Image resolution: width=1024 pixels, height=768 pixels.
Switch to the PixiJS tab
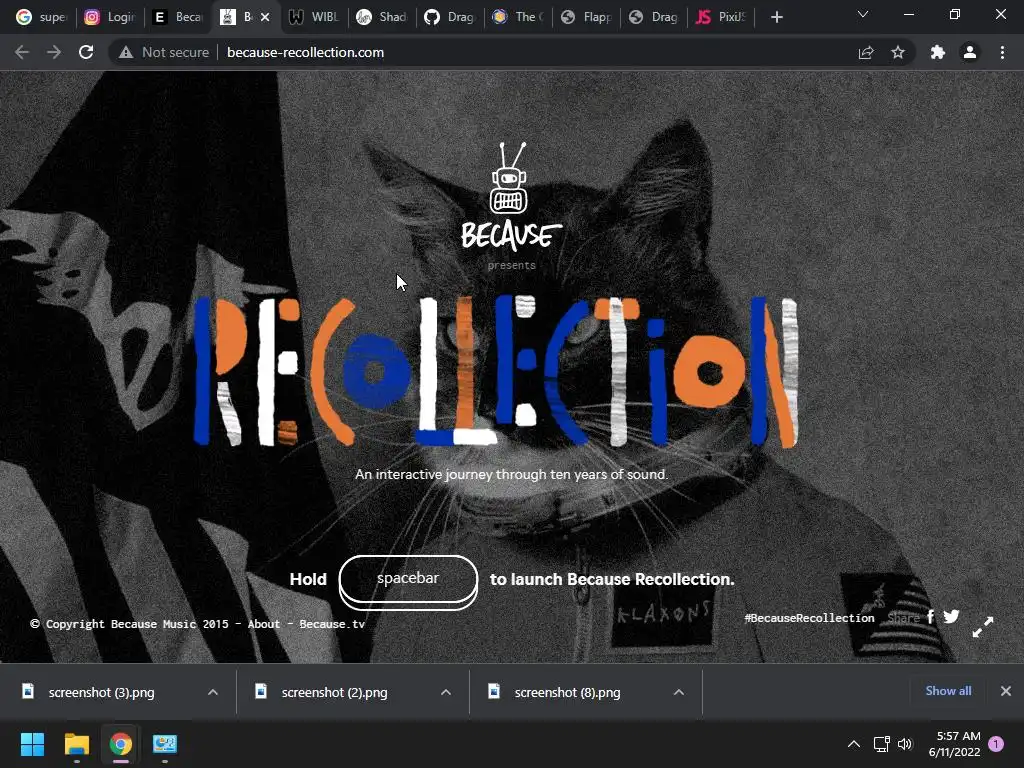pos(721,17)
